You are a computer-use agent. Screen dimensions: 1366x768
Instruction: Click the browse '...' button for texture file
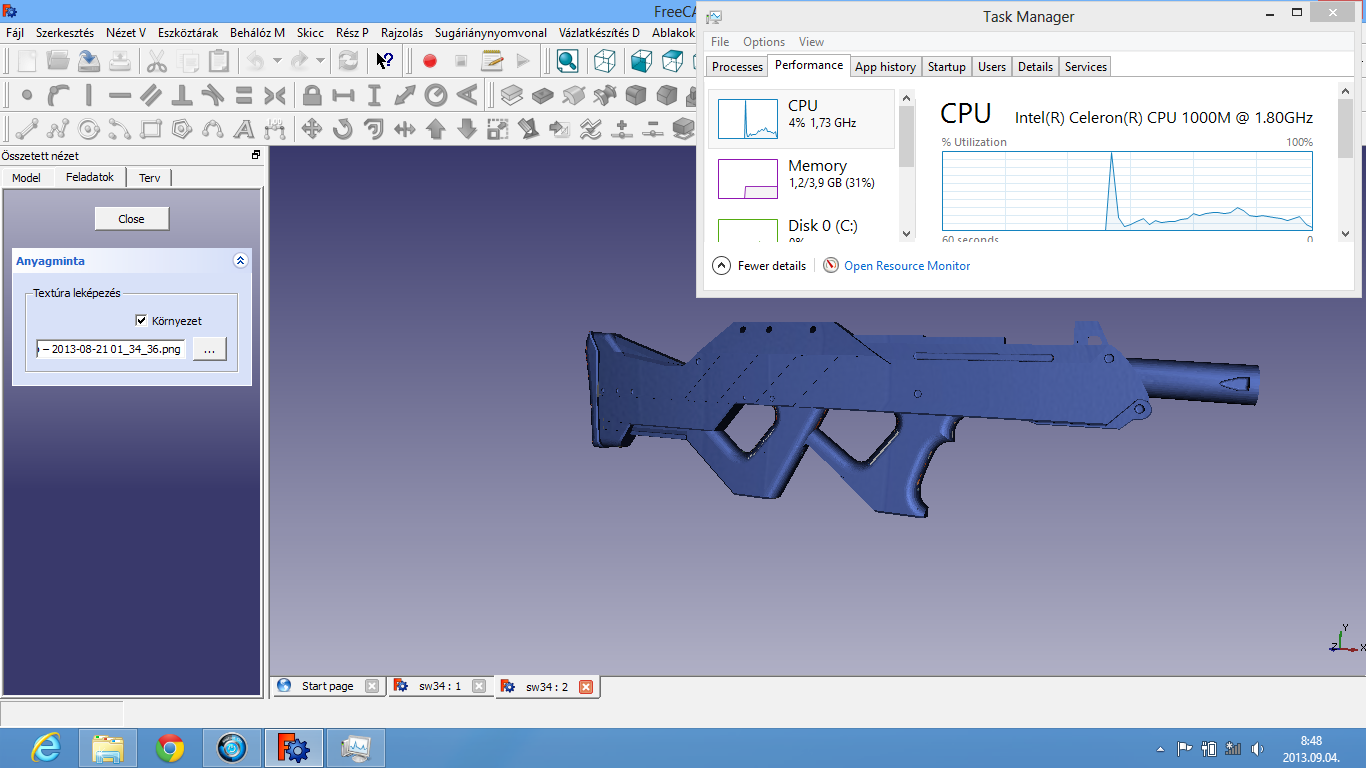pyautogui.click(x=210, y=349)
